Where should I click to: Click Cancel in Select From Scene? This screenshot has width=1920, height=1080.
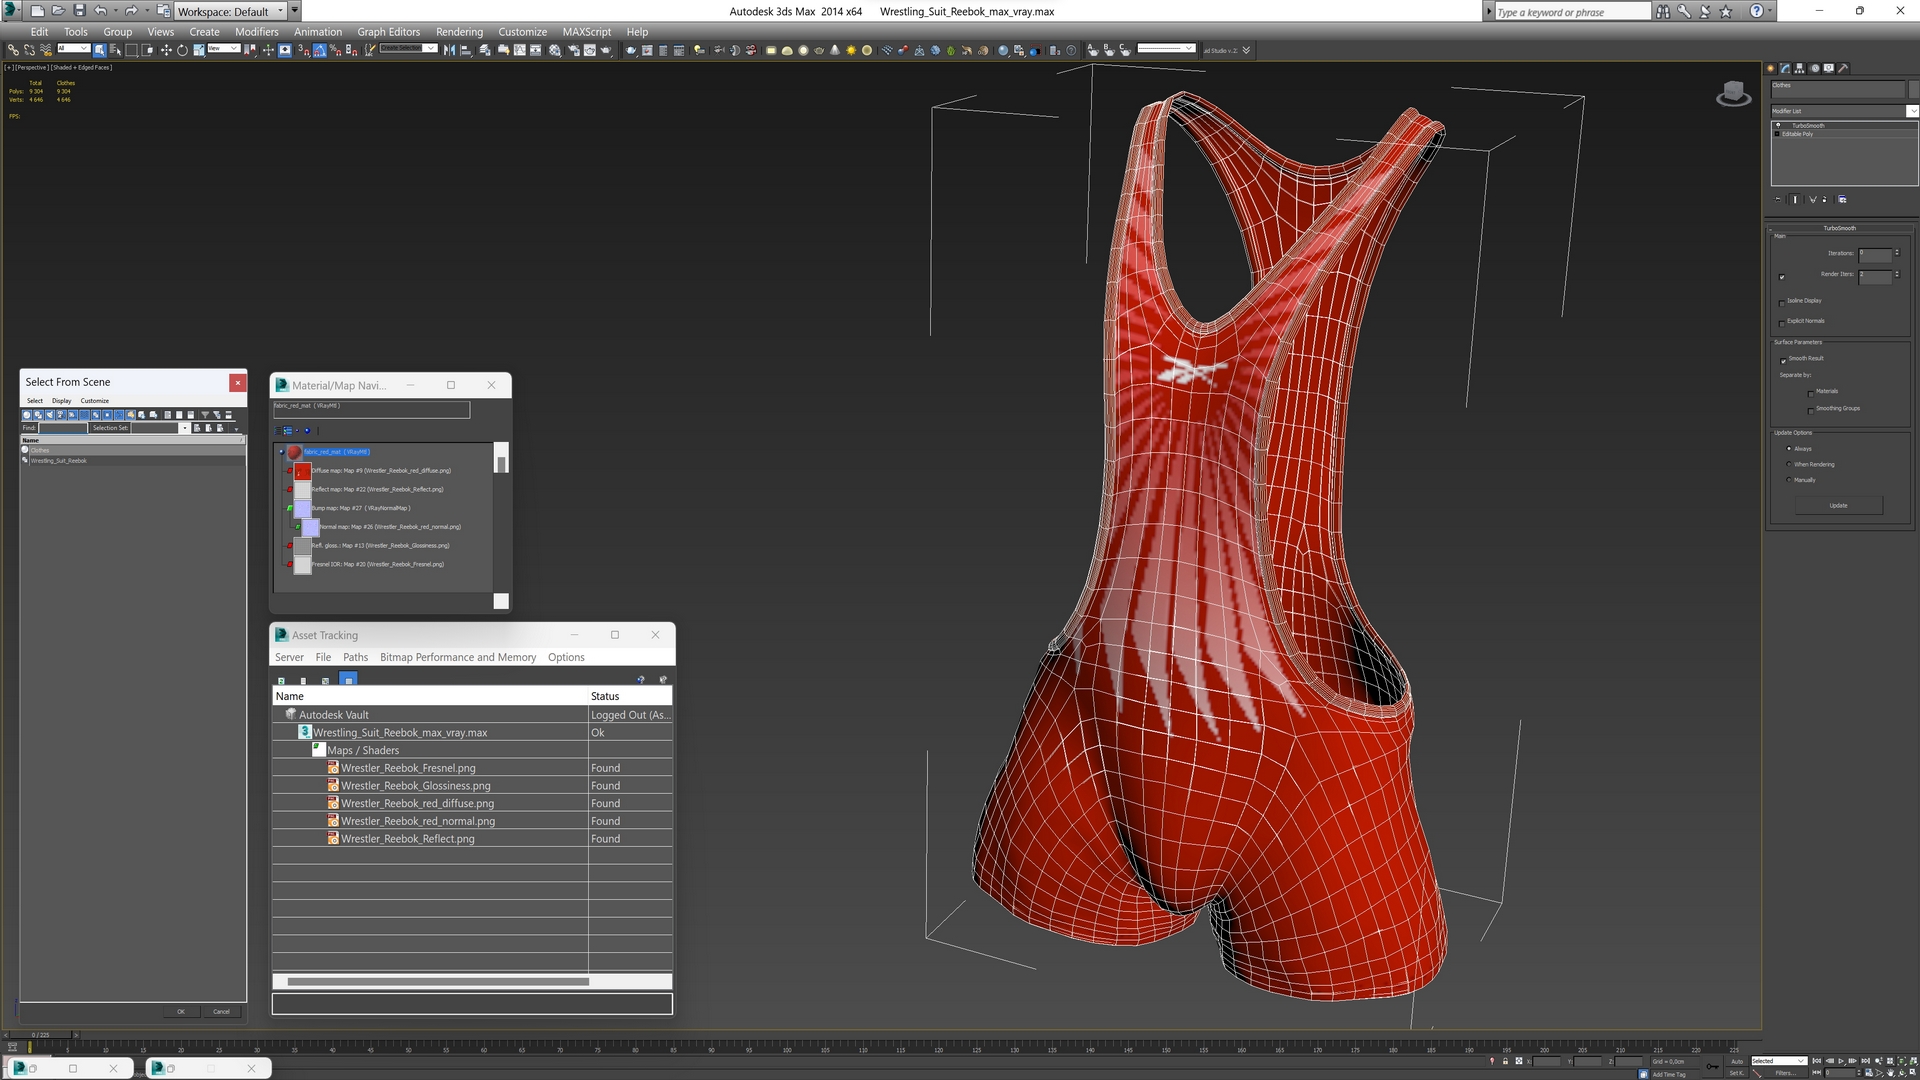221,1011
